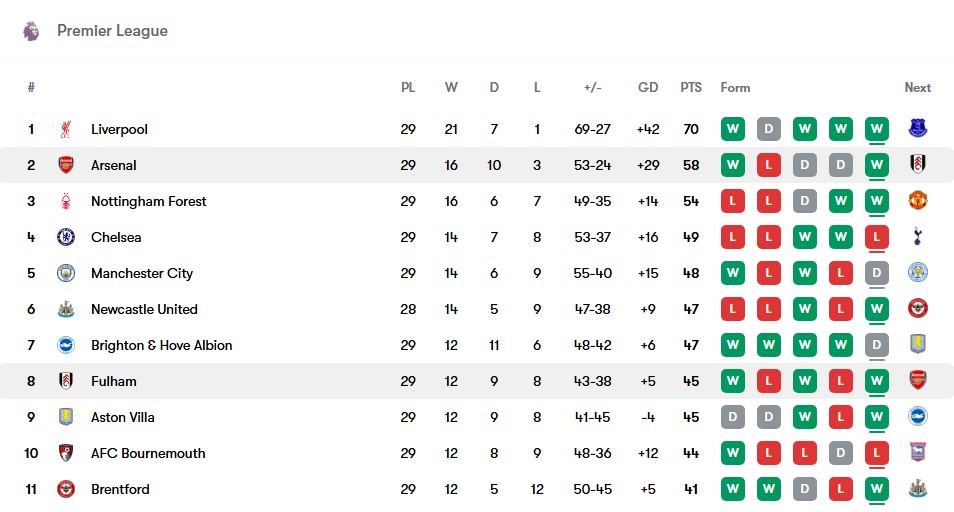The image size is (954, 512).
Task: Sort table by PTS column header
Action: coord(691,88)
